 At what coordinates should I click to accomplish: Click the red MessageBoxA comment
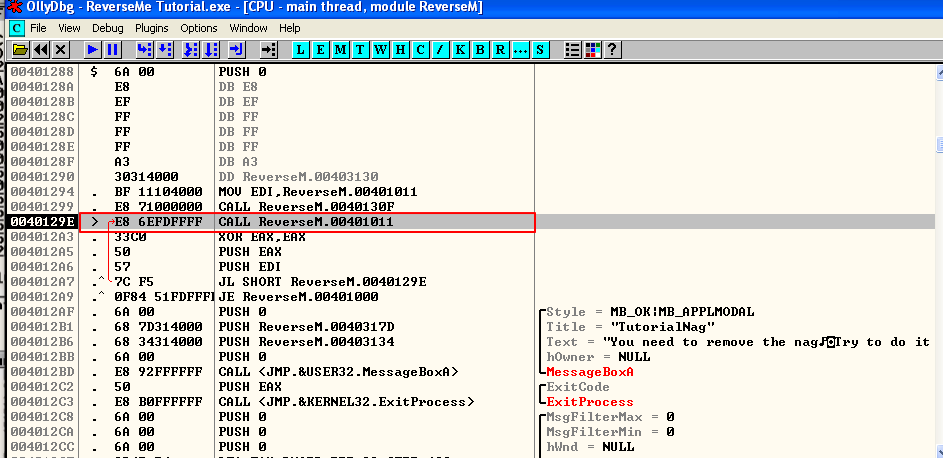[589, 372]
